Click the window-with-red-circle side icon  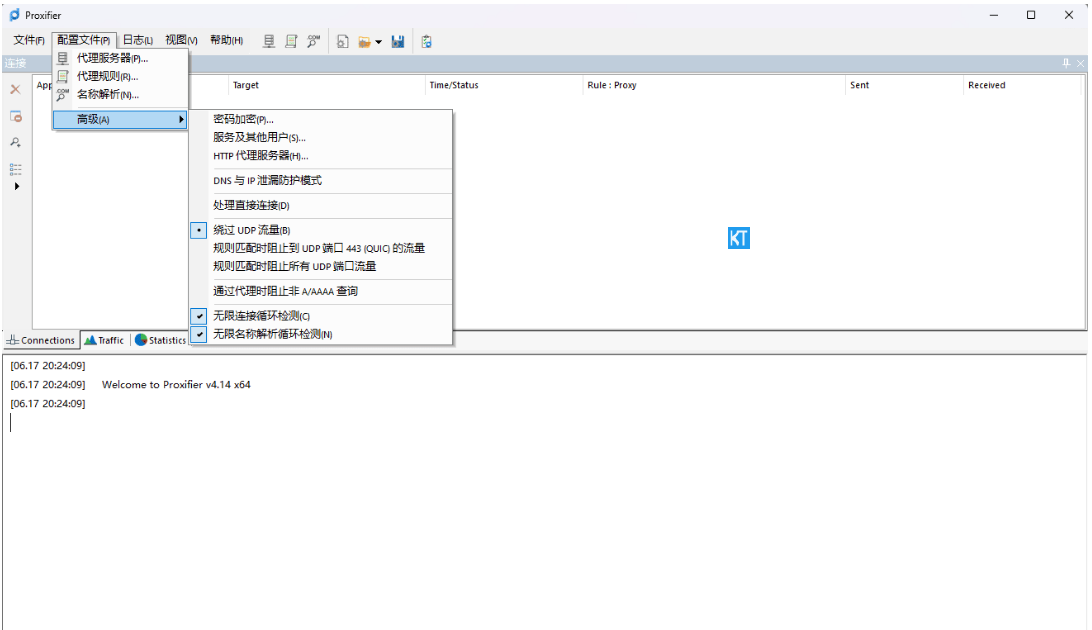(x=15, y=116)
